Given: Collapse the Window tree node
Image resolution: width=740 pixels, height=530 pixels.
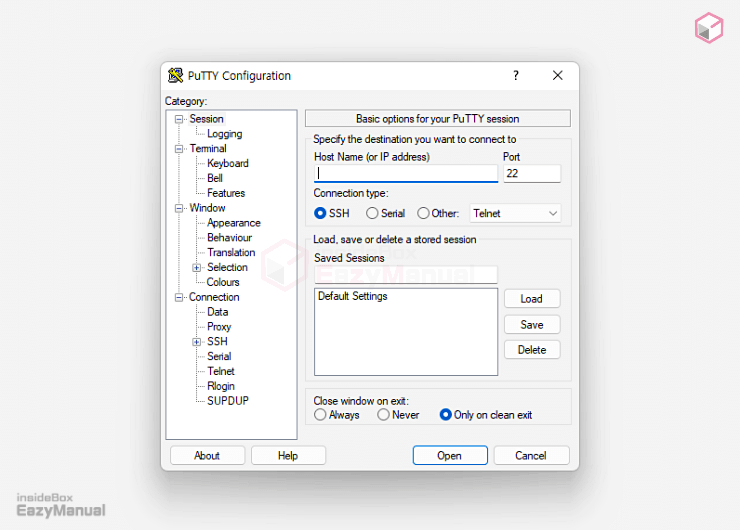Looking at the screenshot, I should 179,209.
